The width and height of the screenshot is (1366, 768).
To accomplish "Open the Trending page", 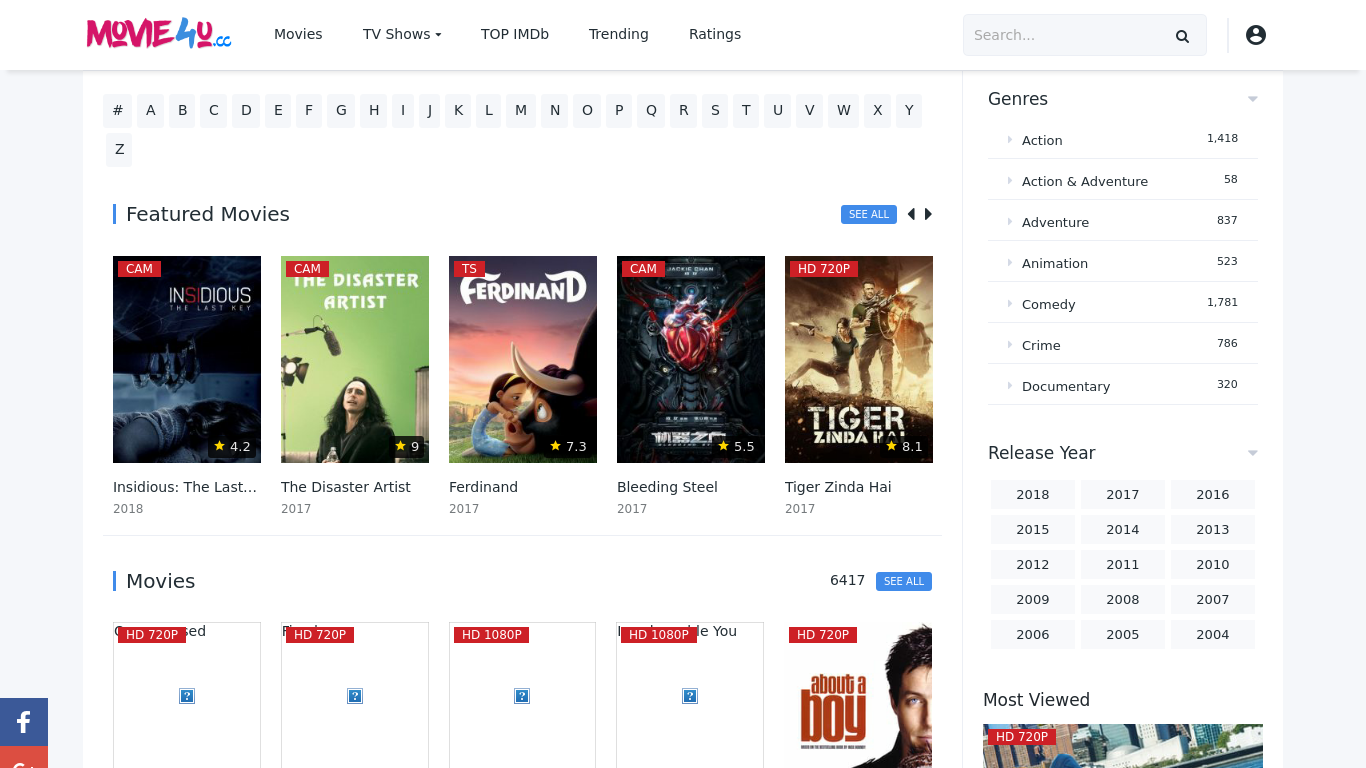I will coord(619,34).
